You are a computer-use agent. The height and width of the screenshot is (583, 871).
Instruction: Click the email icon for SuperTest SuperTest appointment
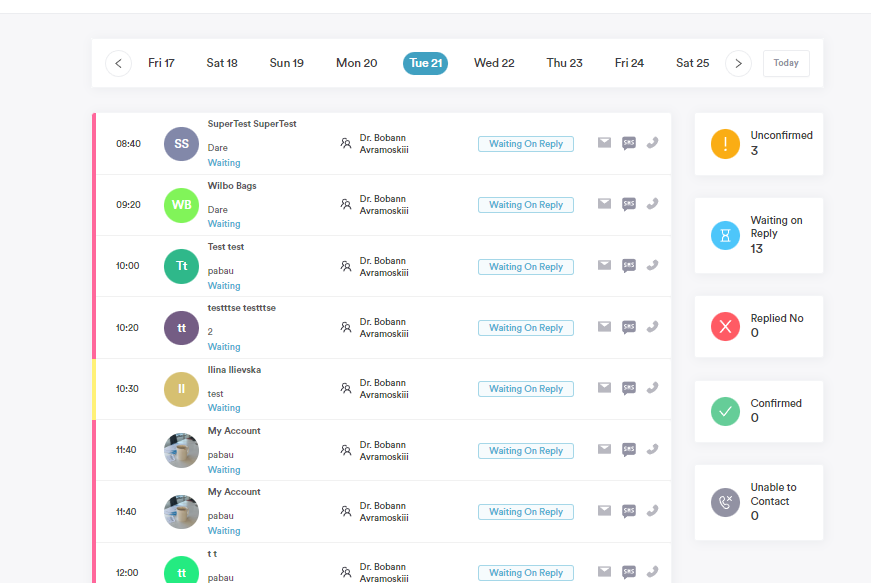604,143
